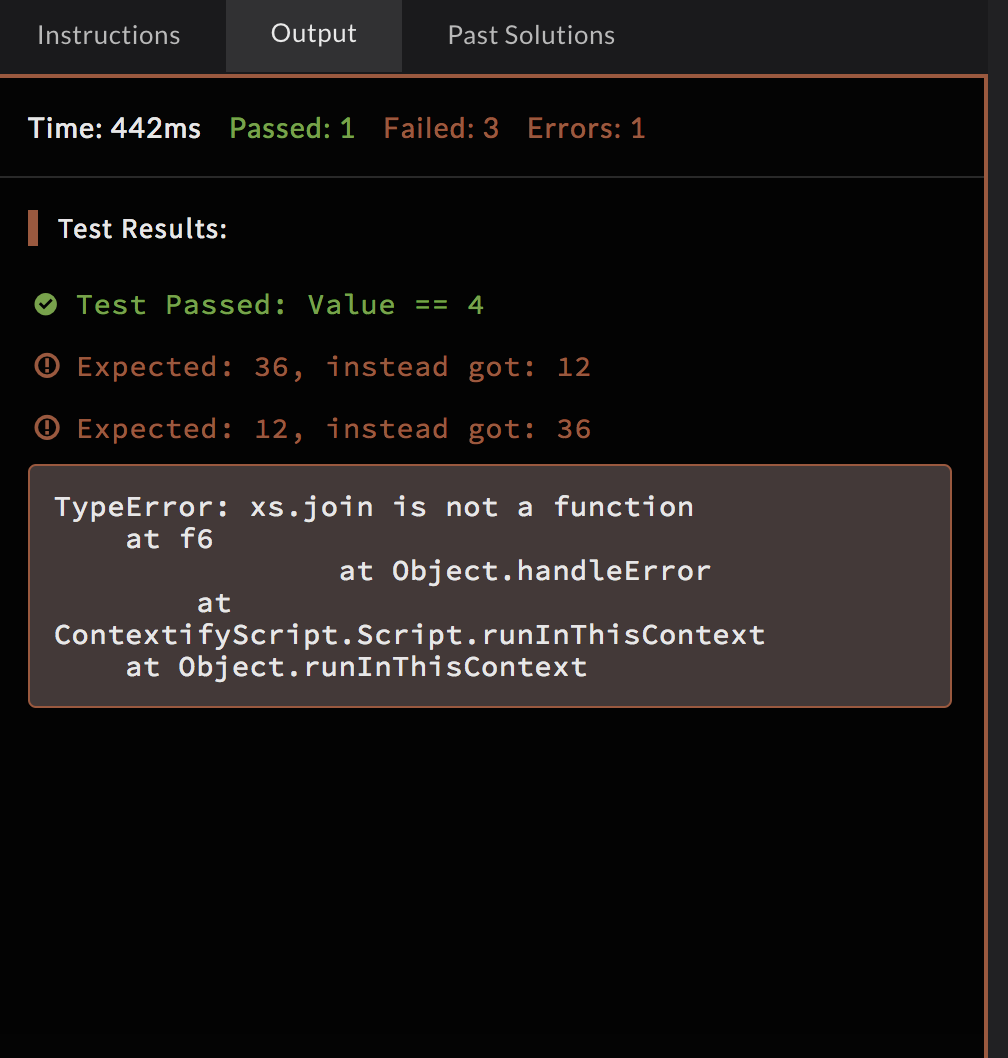Click the green Passed: 1 counter

(292, 128)
